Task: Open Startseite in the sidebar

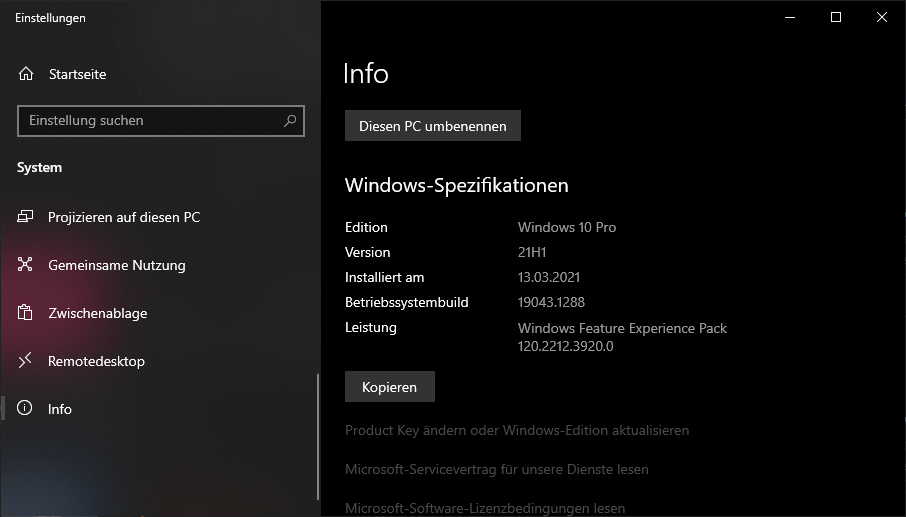Action: coord(77,74)
